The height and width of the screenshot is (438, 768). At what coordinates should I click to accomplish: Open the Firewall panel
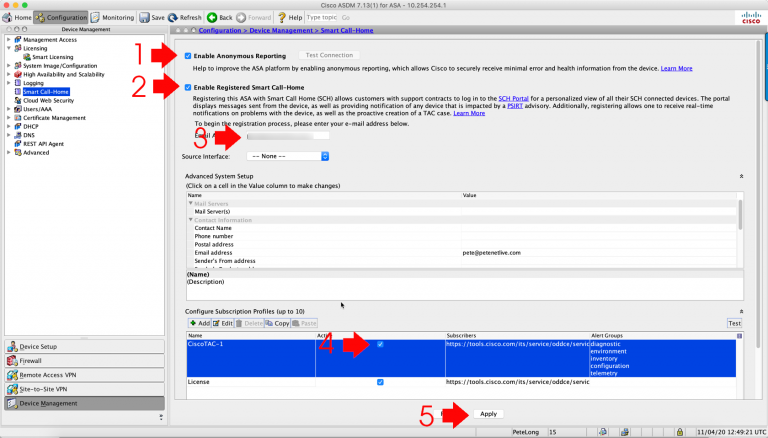84,361
